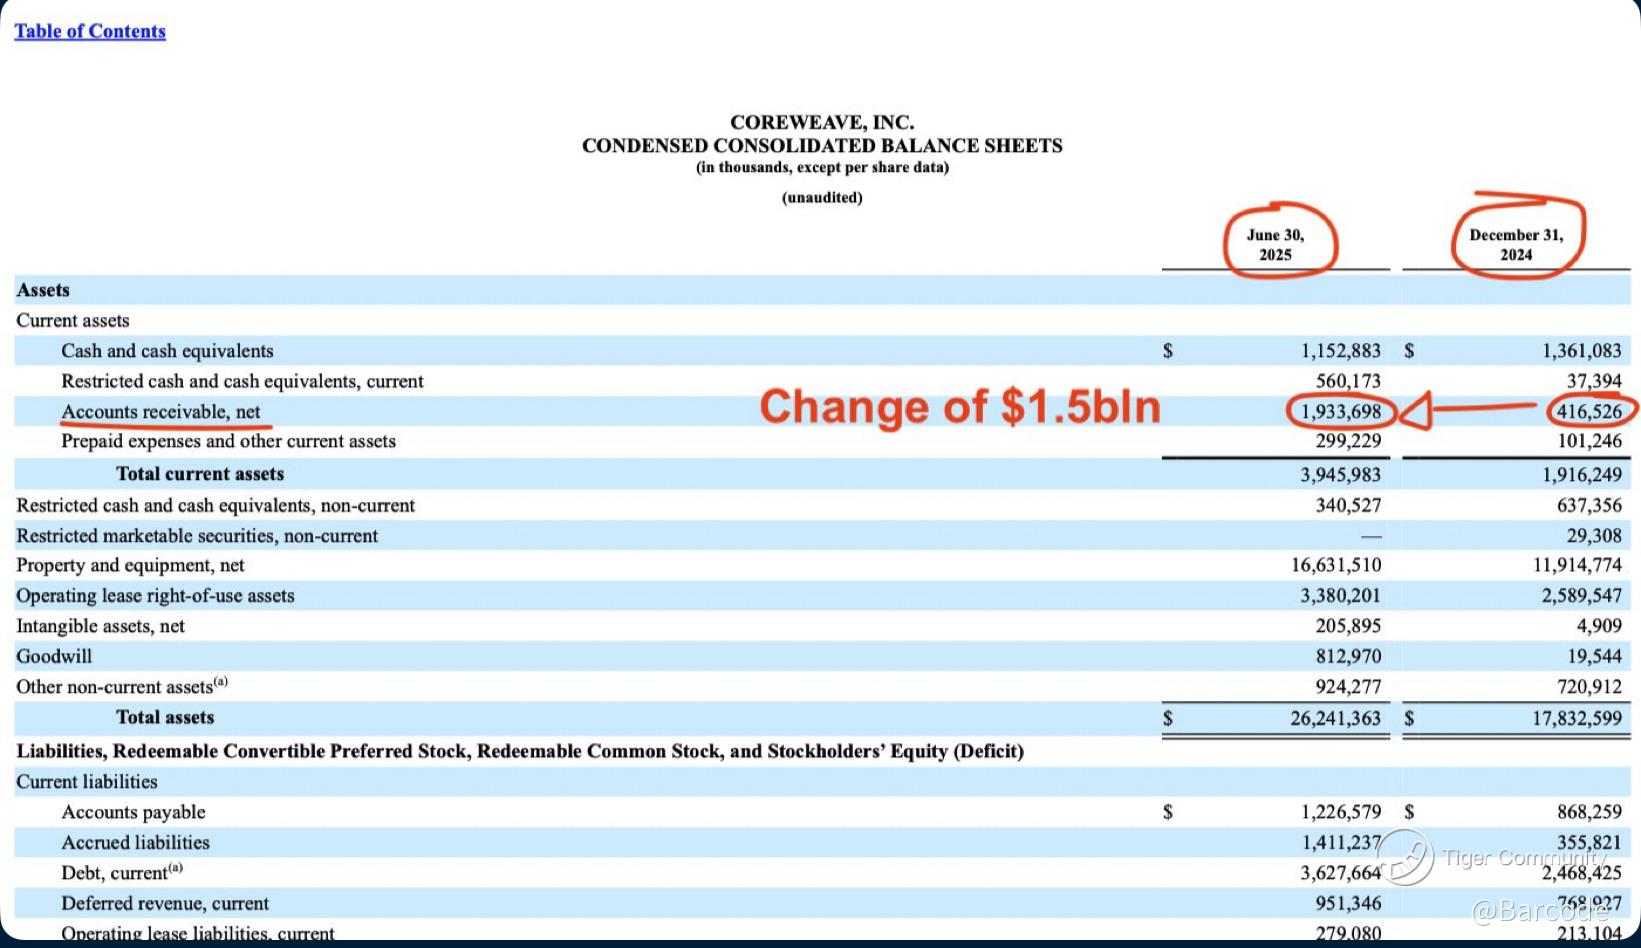The image size is (1641, 948).
Task: Select the restricted cash value "560,173"
Action: click(1348, 381)
